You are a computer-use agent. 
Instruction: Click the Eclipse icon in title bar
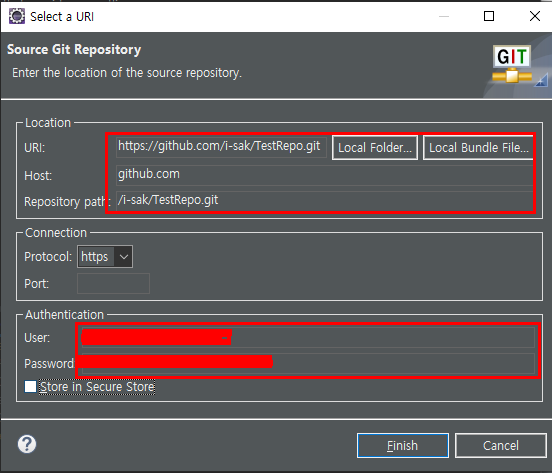(x=17, y=16)
